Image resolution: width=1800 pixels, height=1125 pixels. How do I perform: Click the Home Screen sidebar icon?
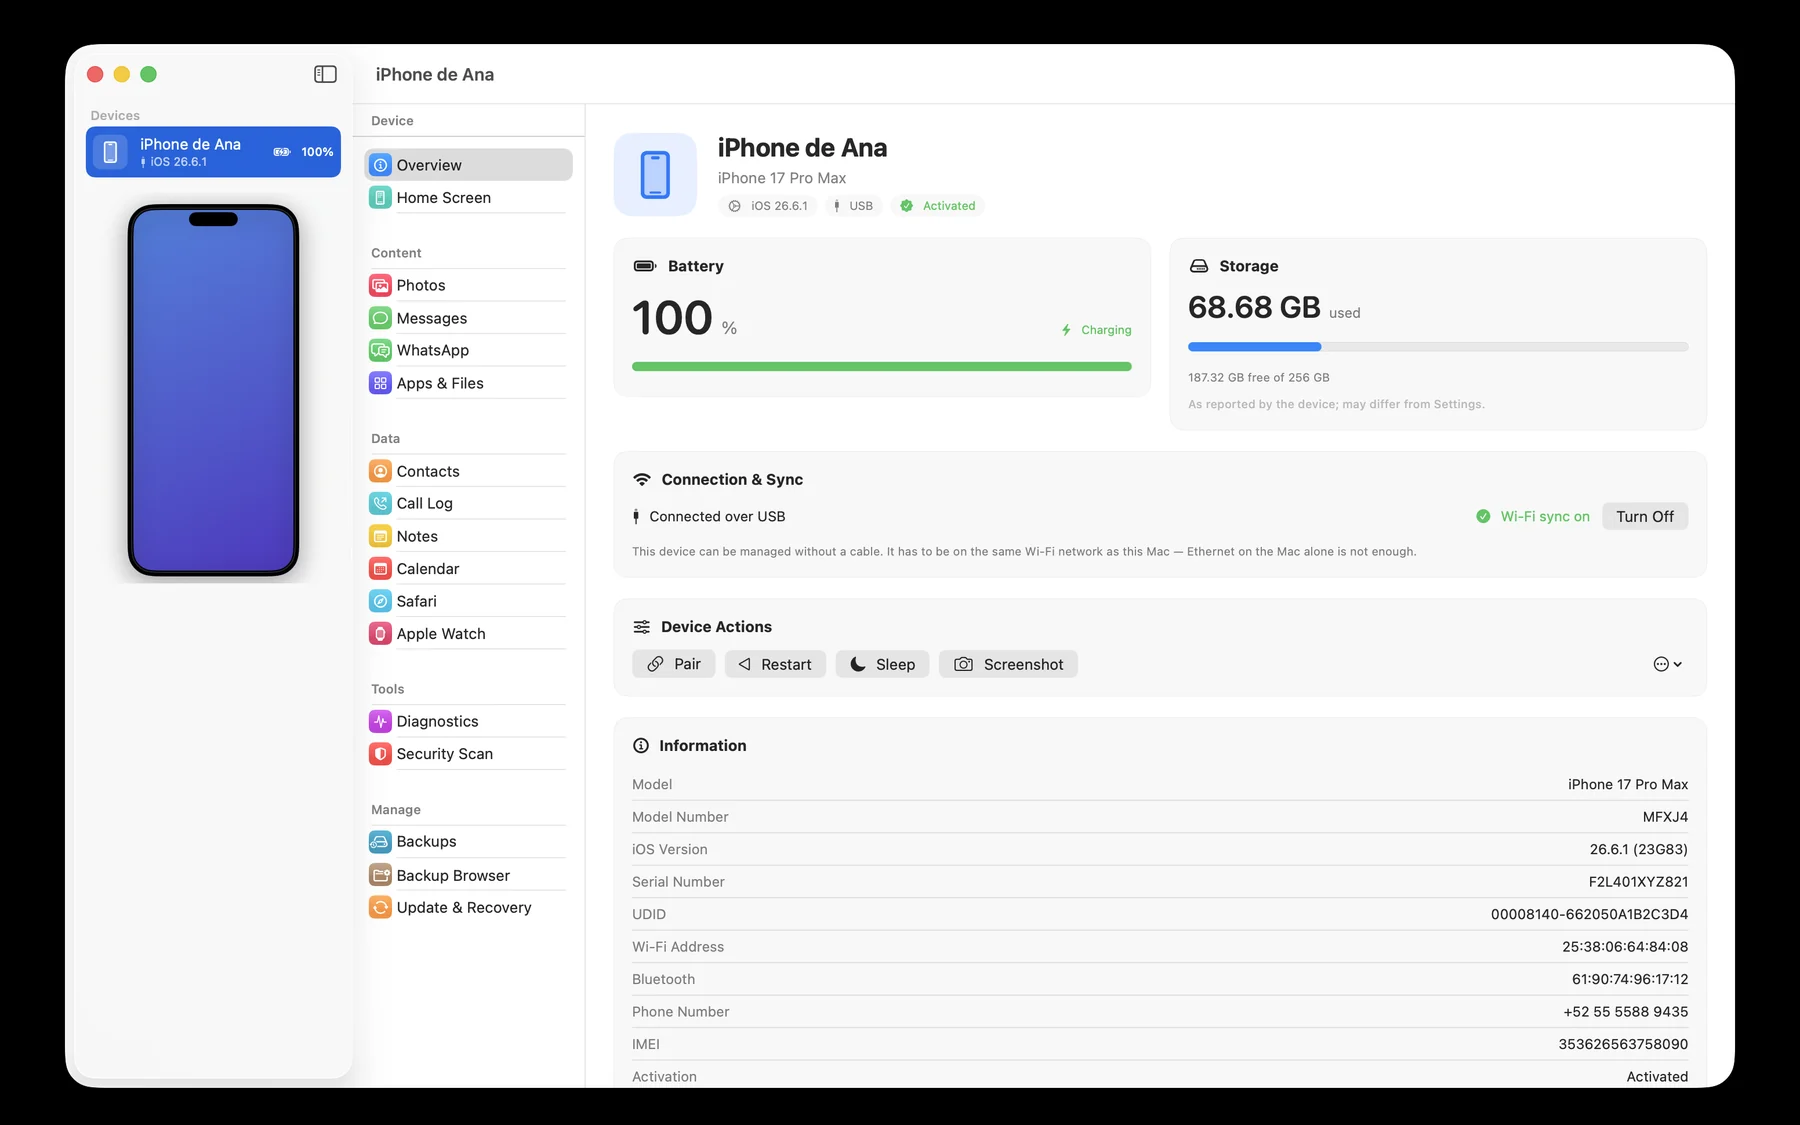[x=380, y=198]
